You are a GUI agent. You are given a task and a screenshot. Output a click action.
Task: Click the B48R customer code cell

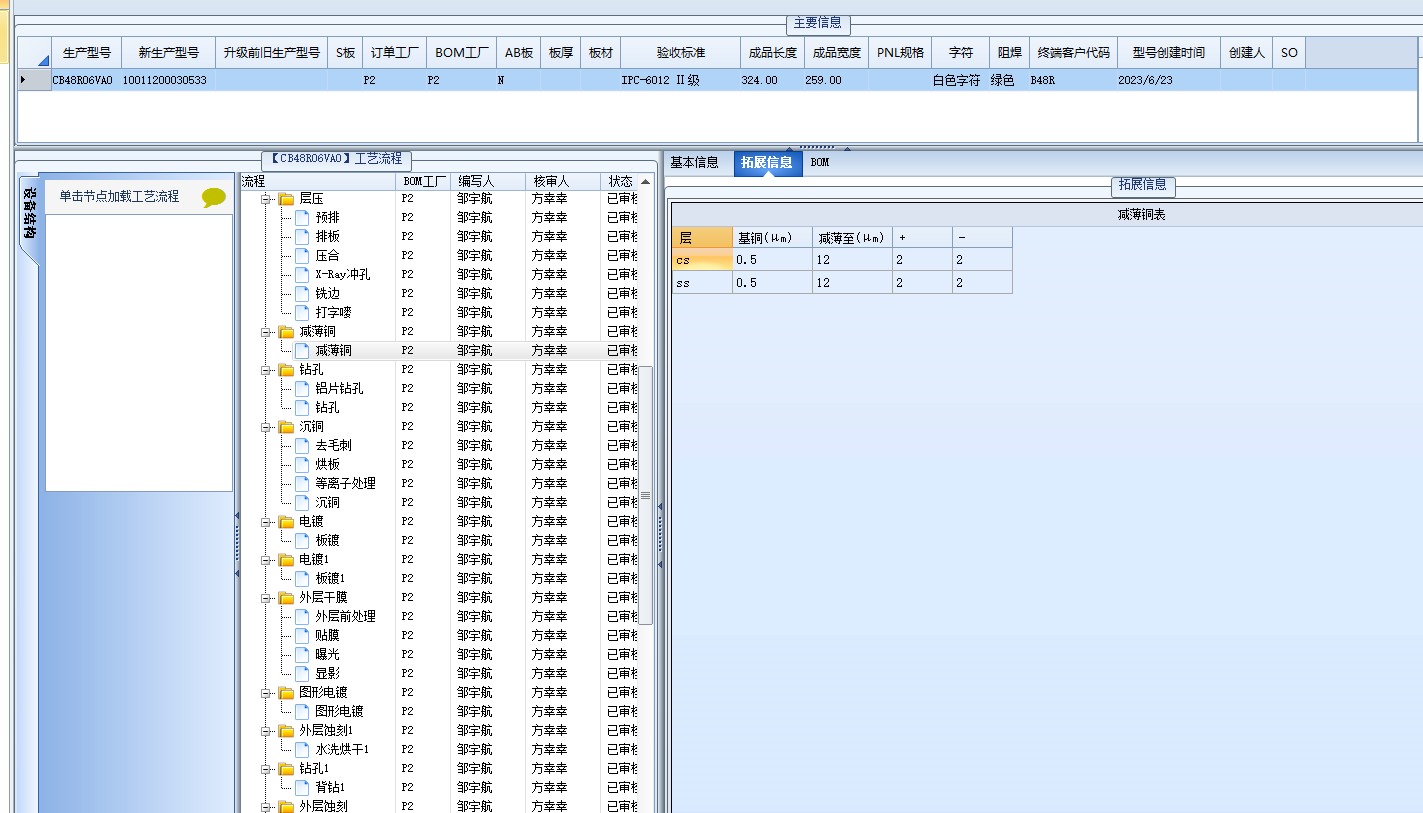[x=1074, y=80]
